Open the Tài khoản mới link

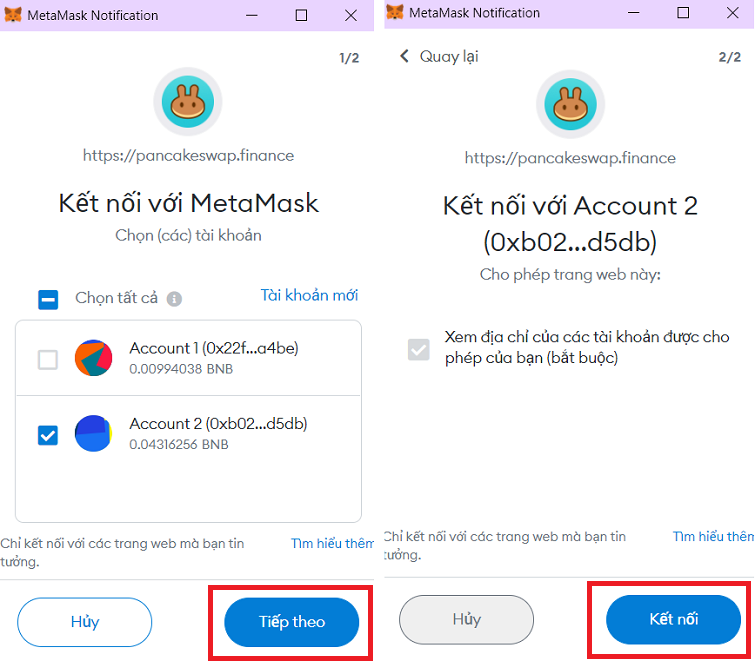(309, 295)
